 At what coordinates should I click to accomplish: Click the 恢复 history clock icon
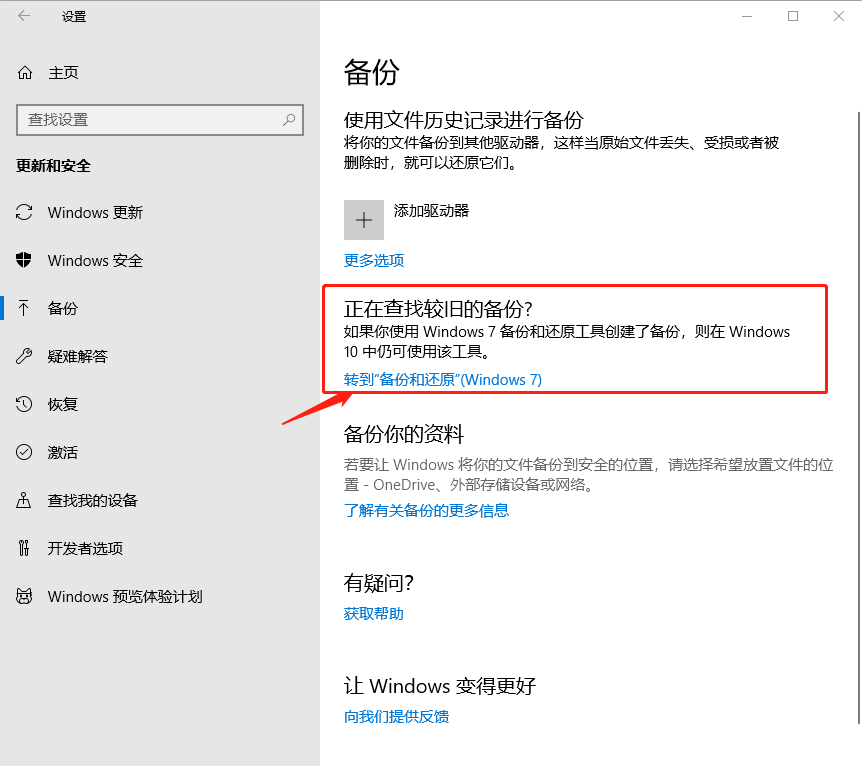(24, 404)
